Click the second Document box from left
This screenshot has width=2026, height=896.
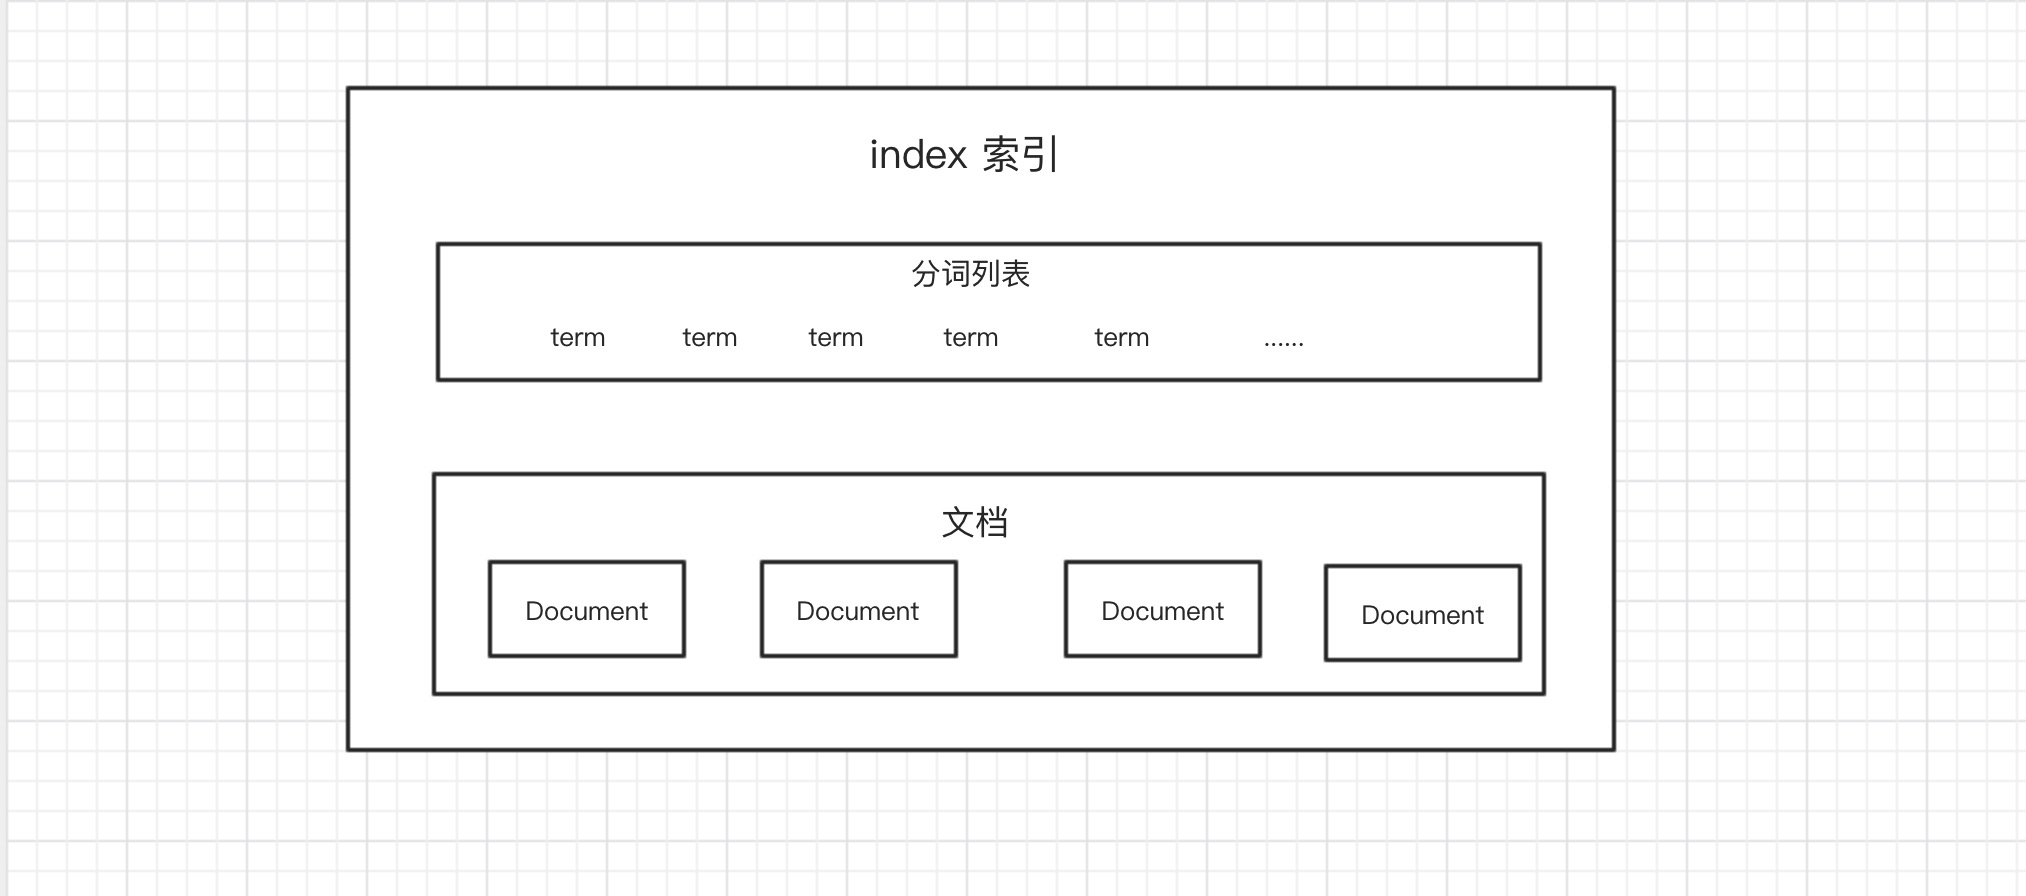pos(858,610)
